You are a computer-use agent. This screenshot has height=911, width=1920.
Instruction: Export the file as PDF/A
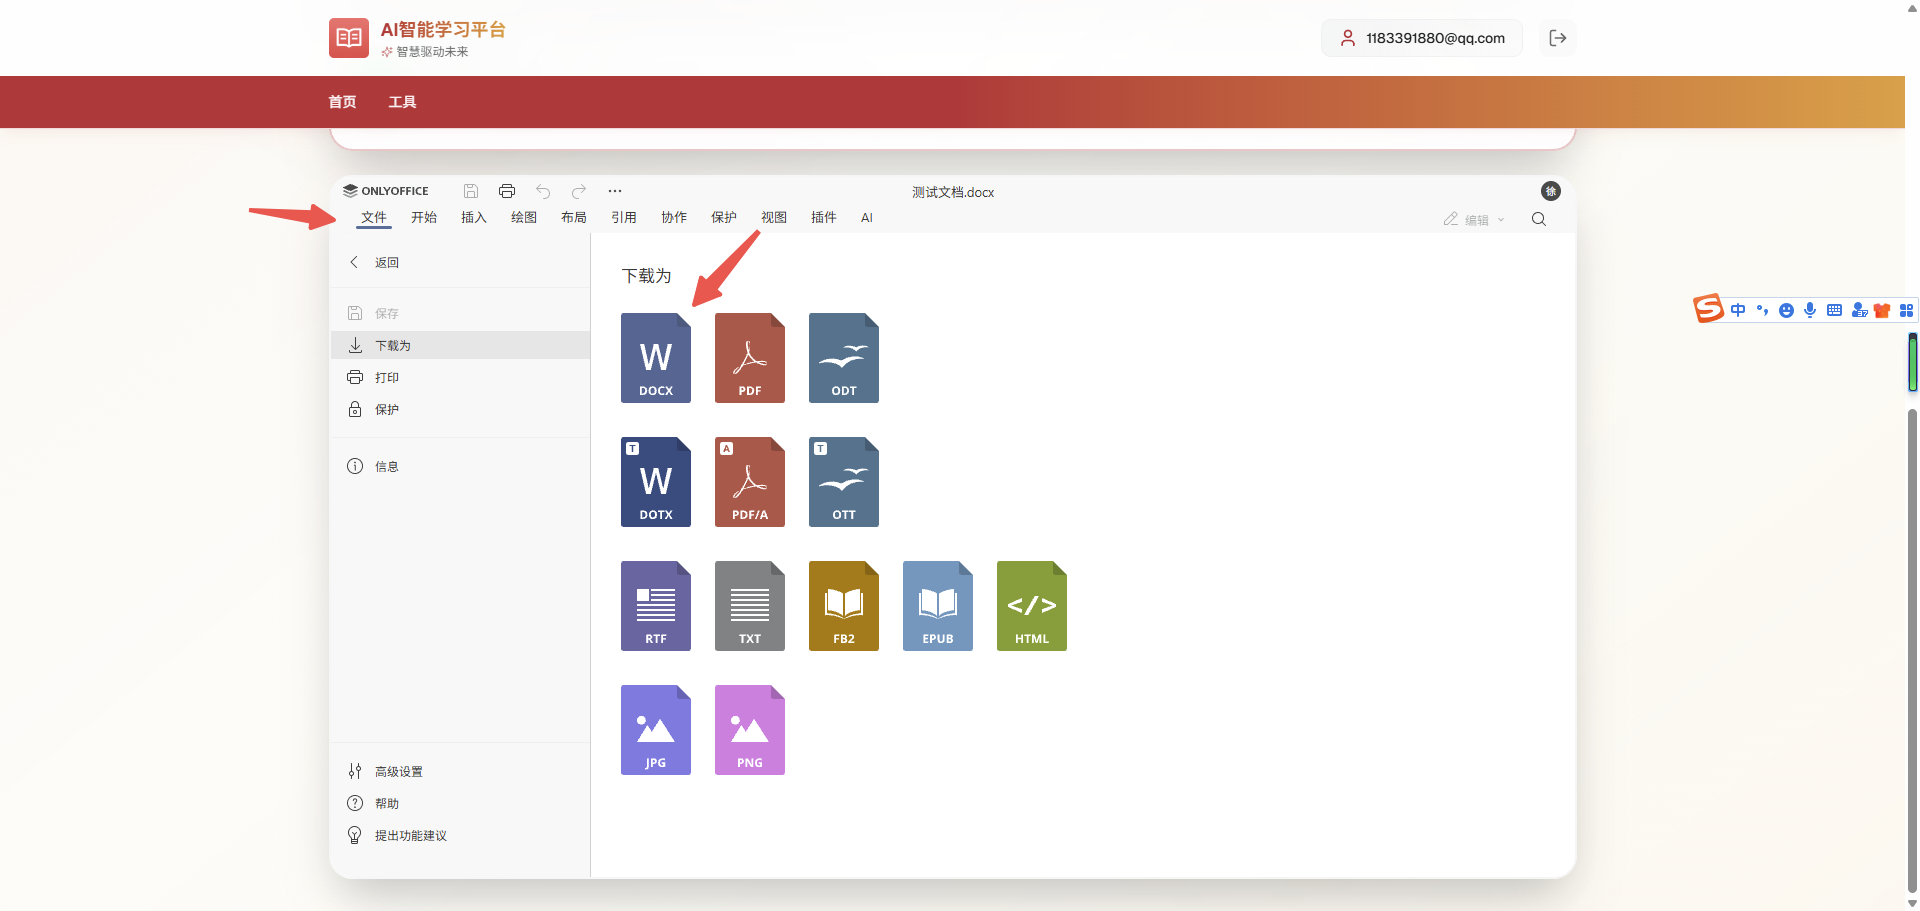[x=750, y=482]
